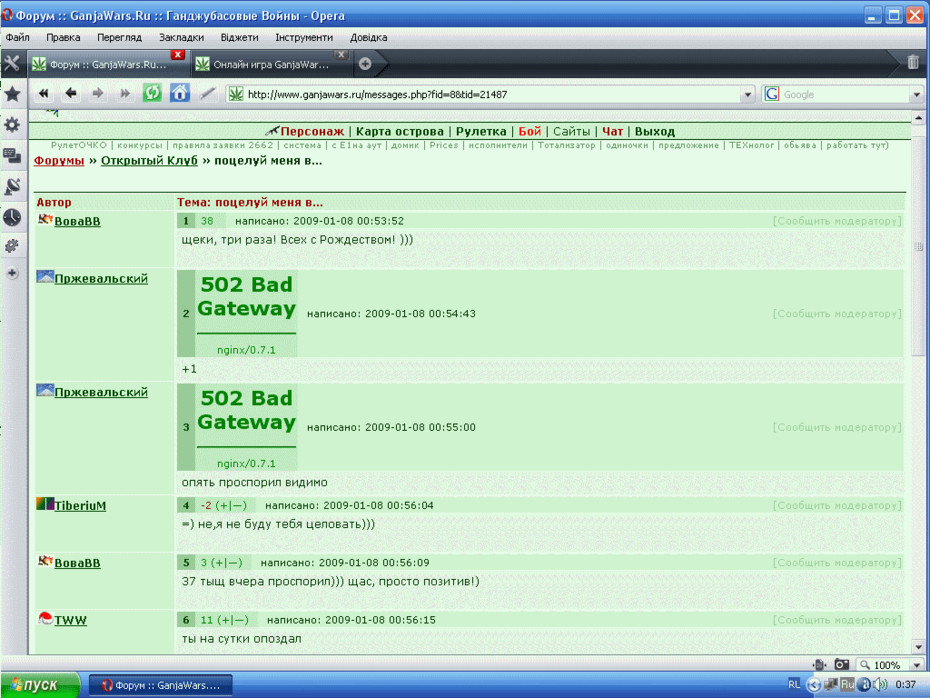The height and width of the screenshot is (698, 930).
Task: Open the Бой link
Action: point(530,131)
